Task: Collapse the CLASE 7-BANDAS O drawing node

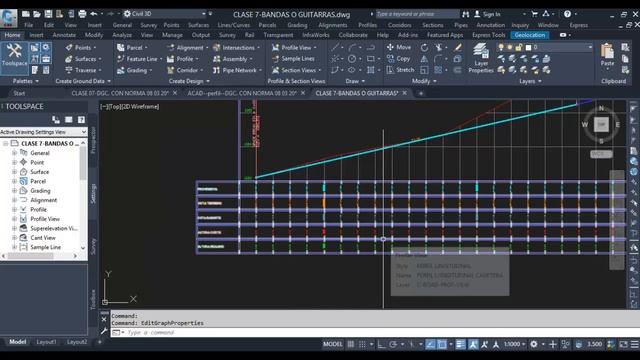Action: pos(5,144)
